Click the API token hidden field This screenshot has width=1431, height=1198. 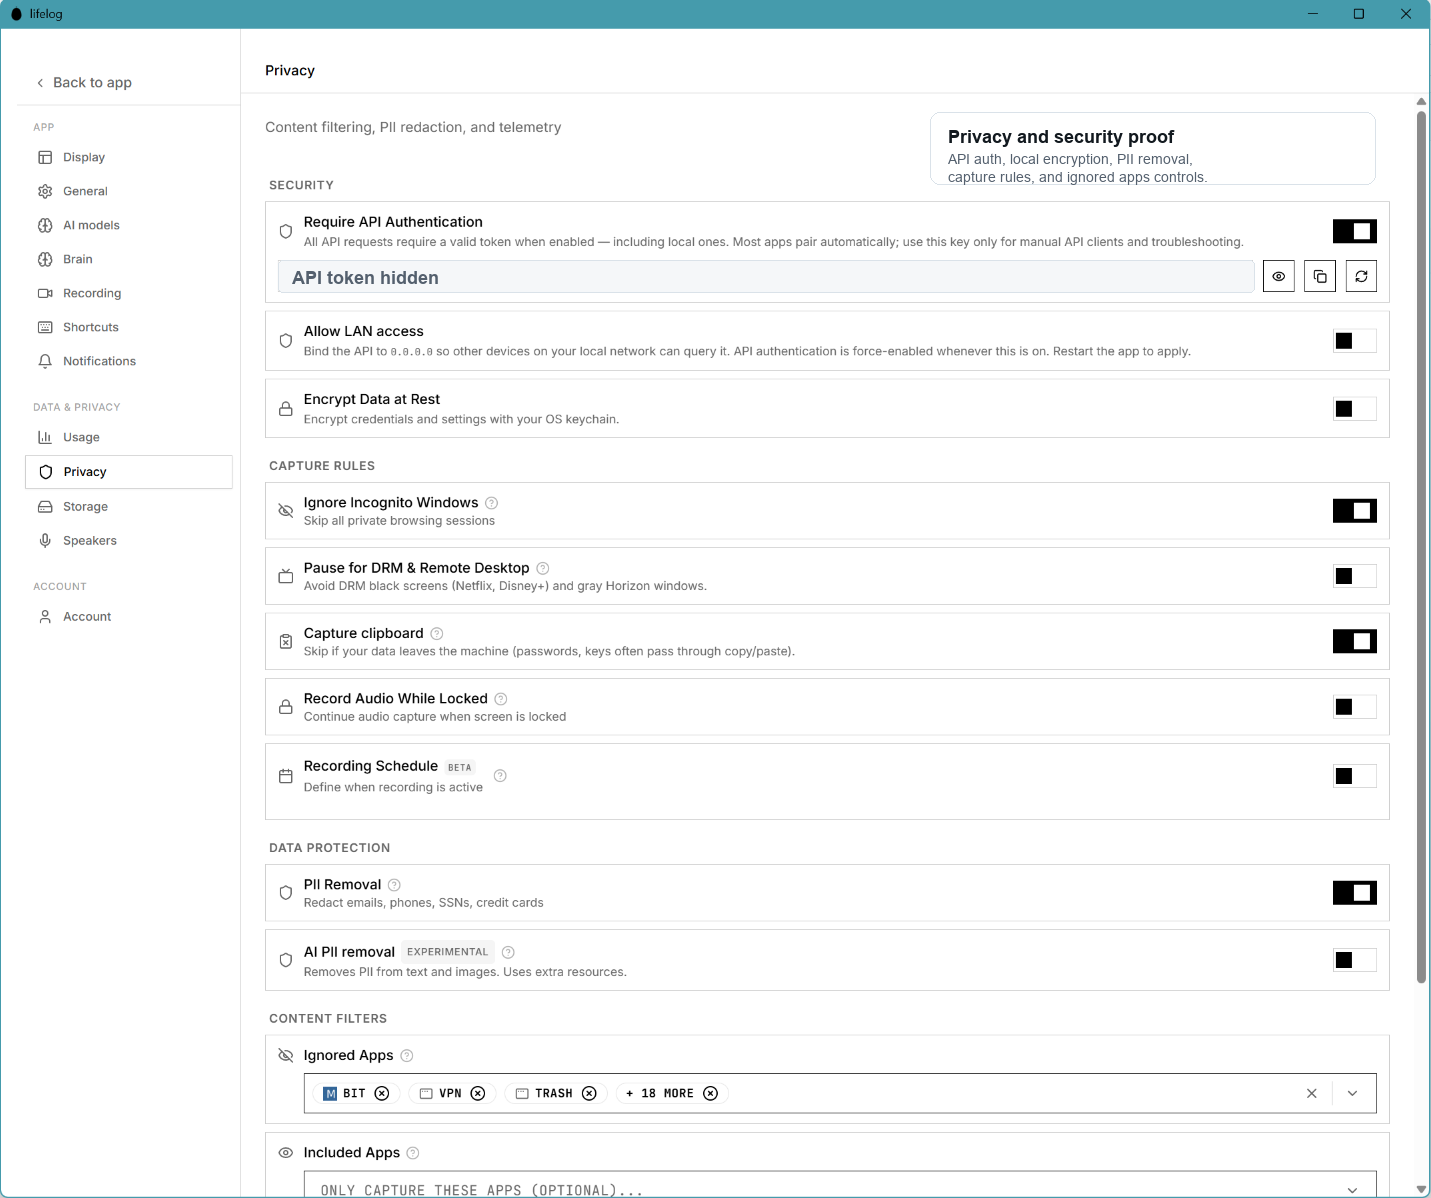(766, 277)
